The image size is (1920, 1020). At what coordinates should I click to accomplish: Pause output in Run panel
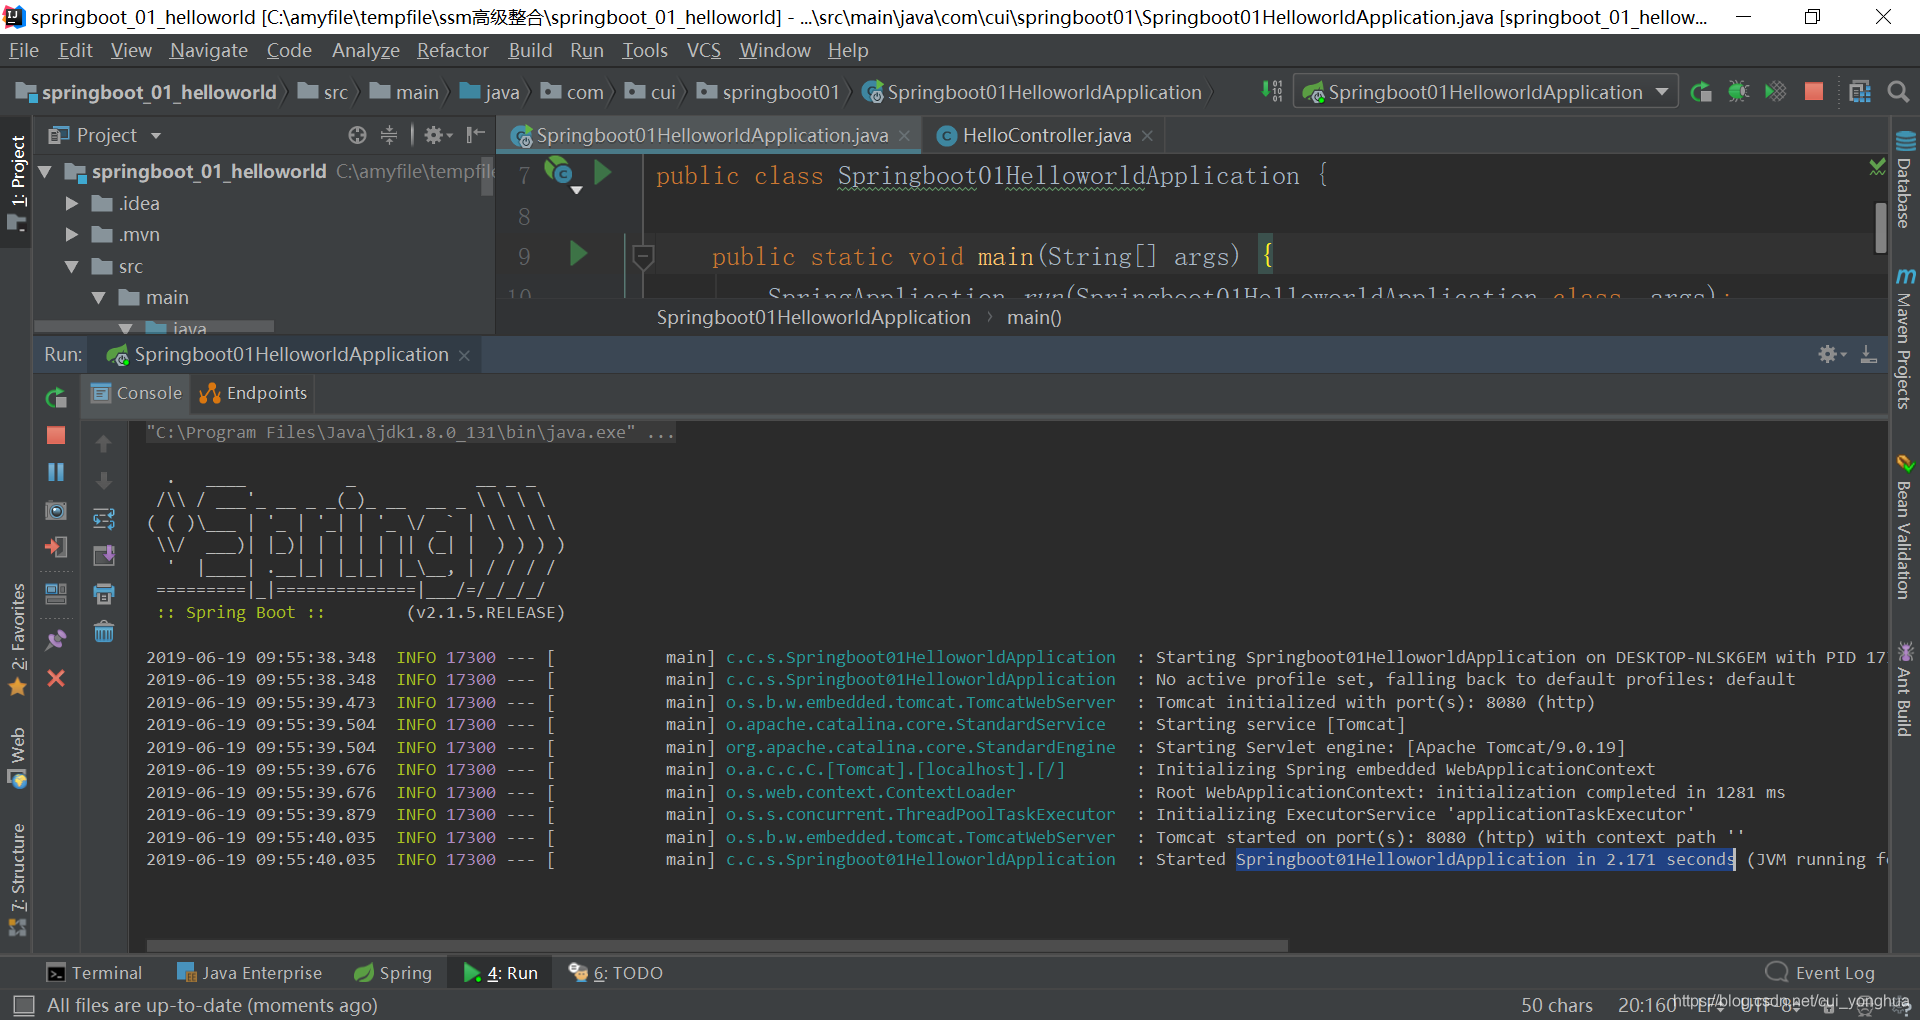tap(56, 472)
